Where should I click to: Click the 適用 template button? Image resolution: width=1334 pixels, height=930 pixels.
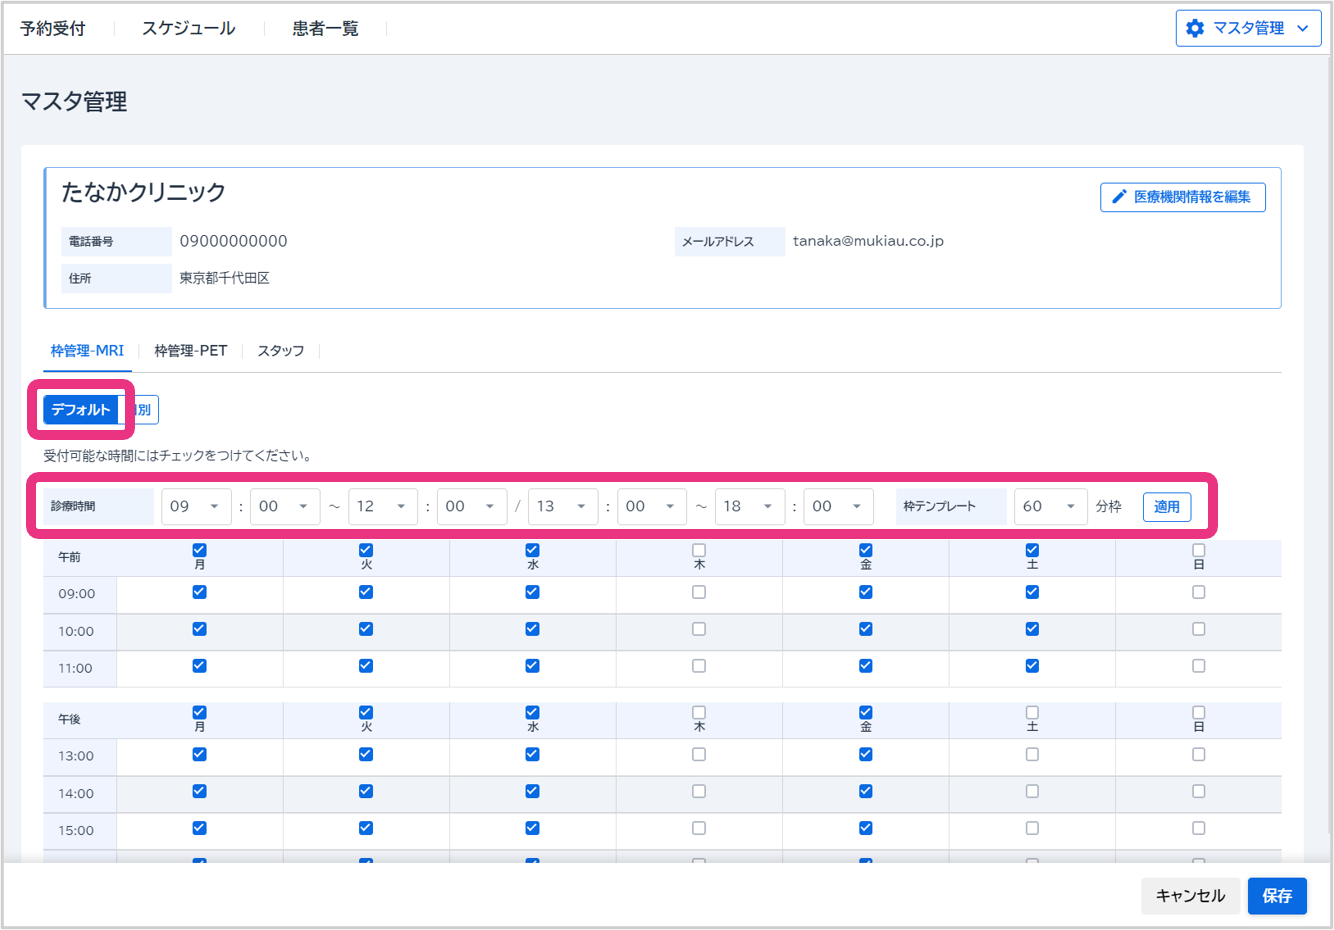point(1166,507)
